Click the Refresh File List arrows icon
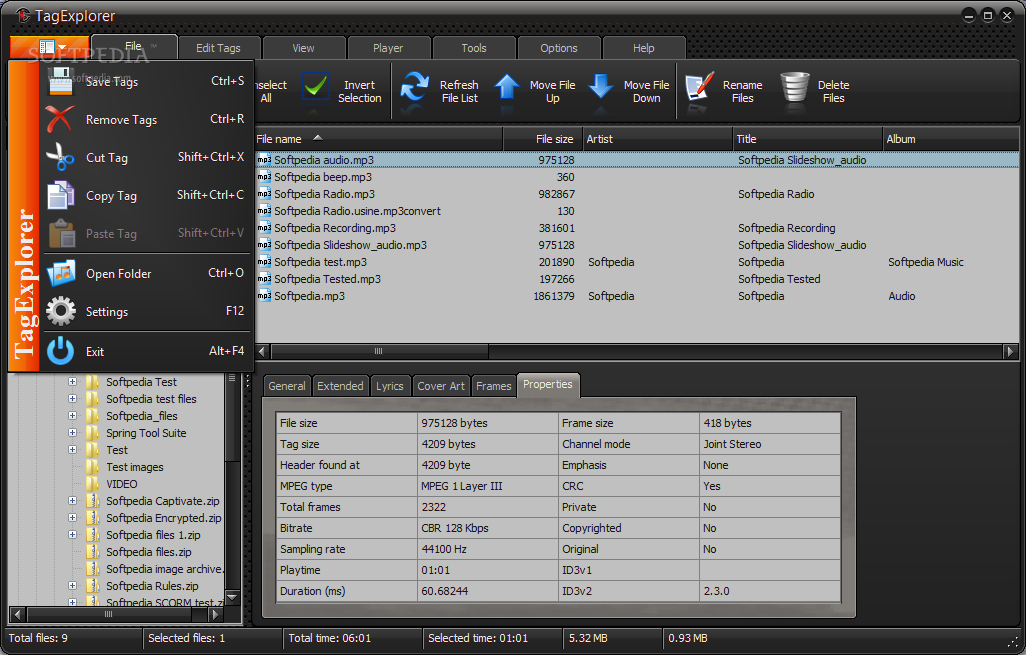Screen dimensions: 1026x655 pyautogui.click(x=415, y=87)
